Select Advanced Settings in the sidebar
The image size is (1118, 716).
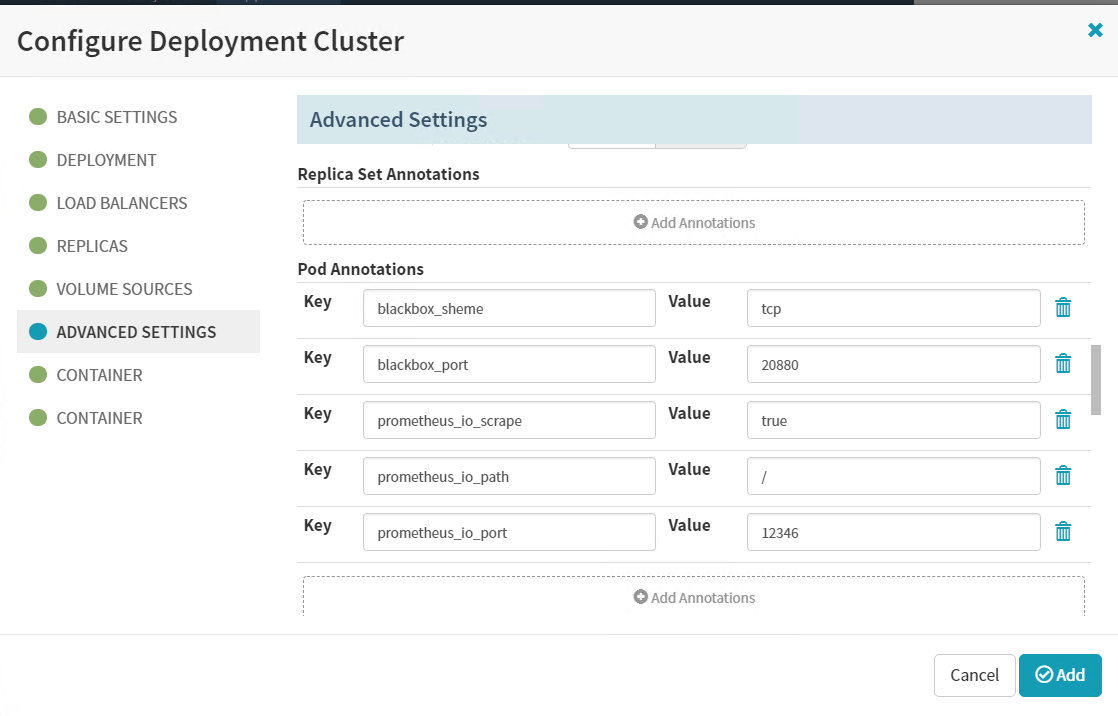pyautogui.click(x=136, y=332)
